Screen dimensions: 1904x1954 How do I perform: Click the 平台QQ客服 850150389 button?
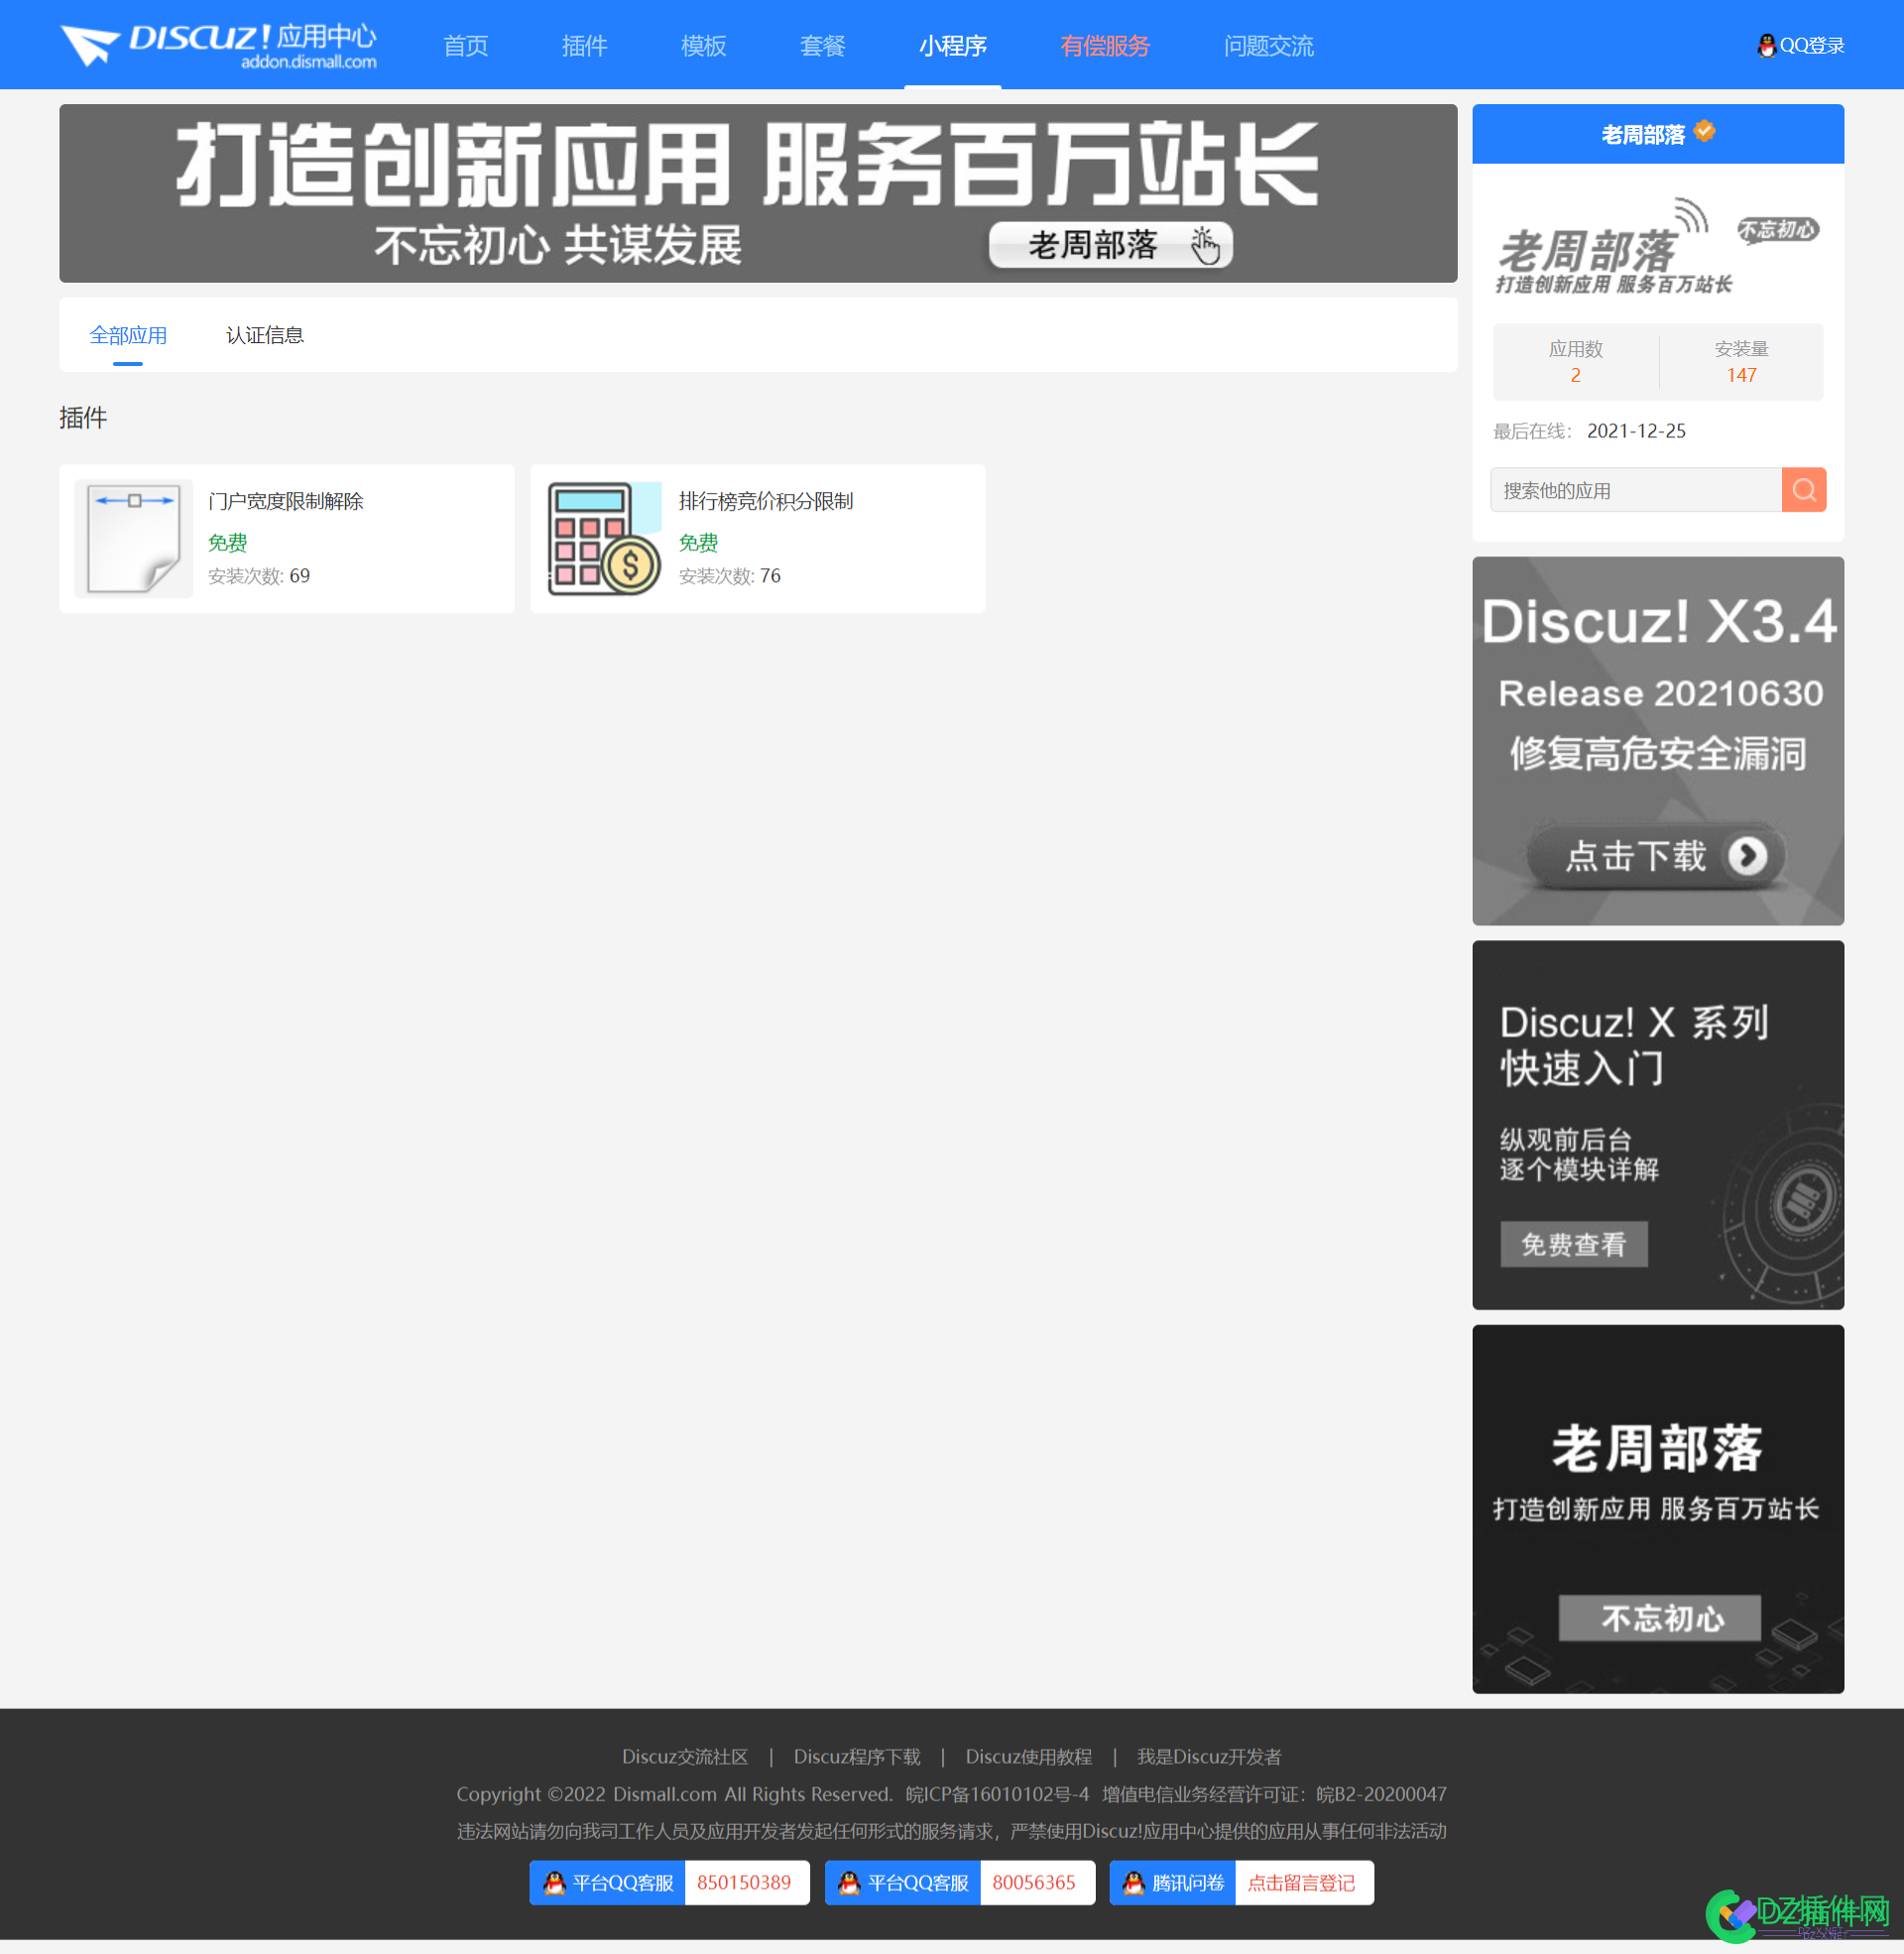tap(670, 1883)
